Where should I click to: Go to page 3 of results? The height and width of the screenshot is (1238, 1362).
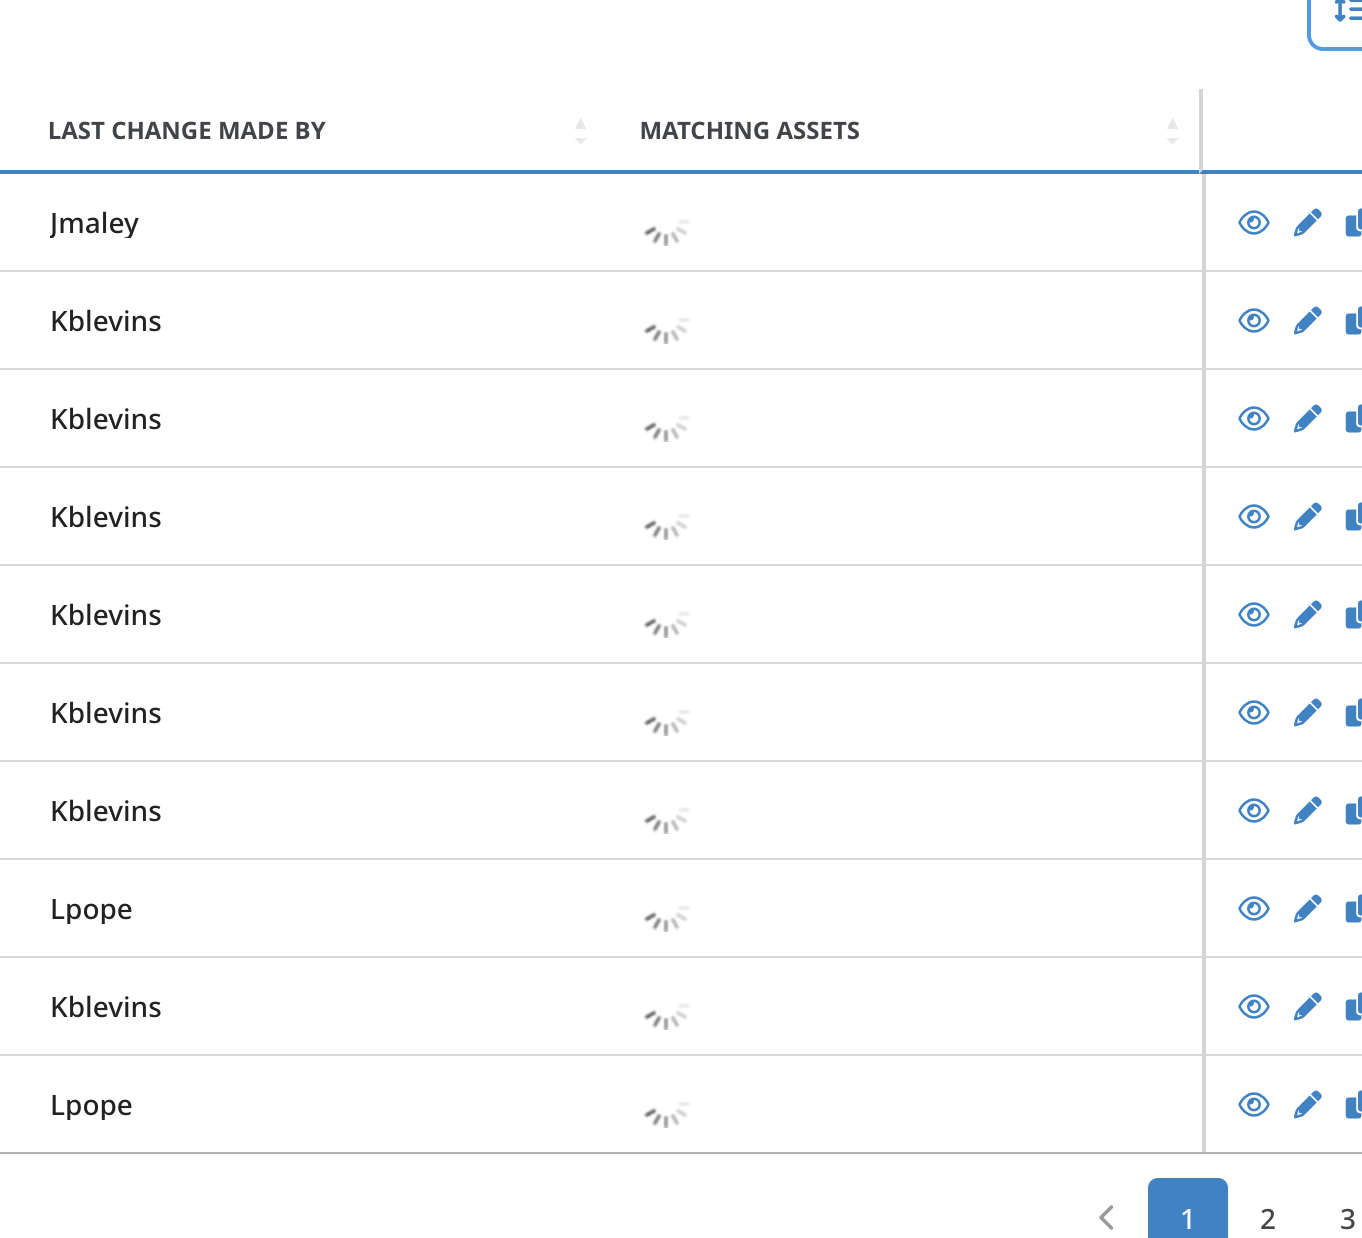coord(1346,1218)
